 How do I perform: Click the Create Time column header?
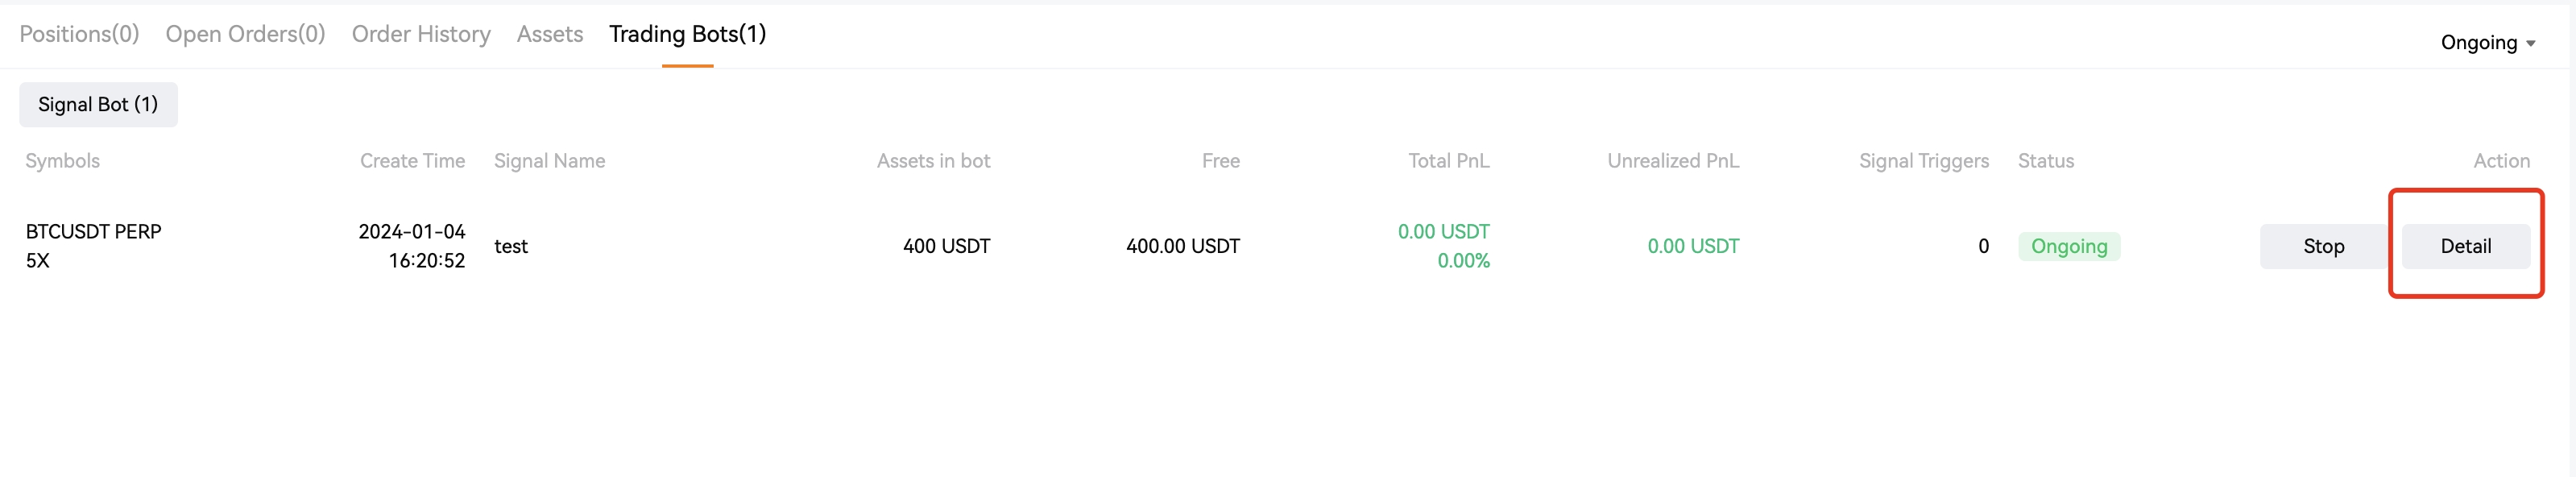pyautogui.click(x=412, y=160)
